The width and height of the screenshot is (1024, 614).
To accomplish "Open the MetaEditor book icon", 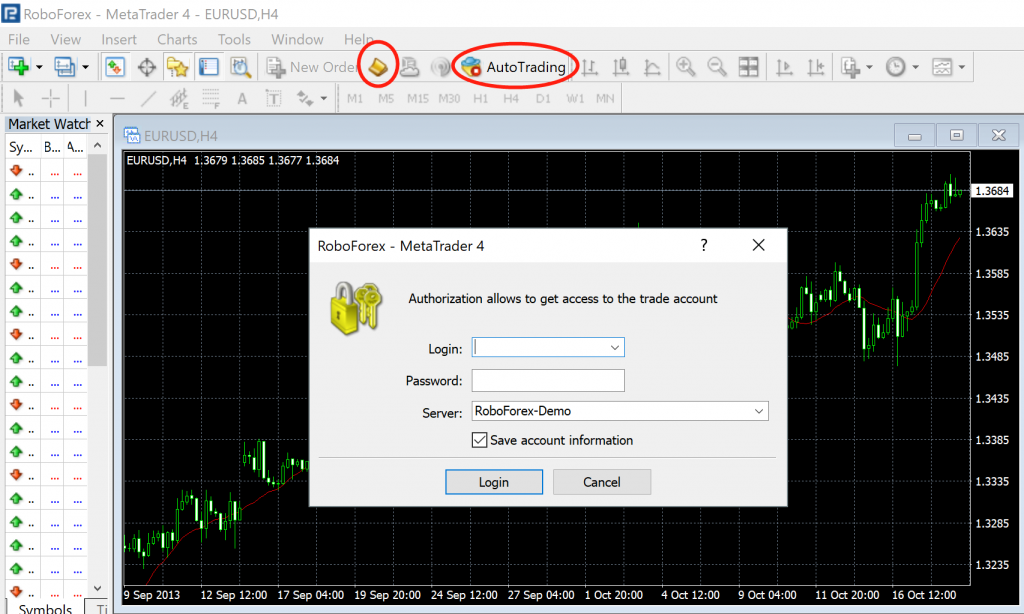I will click(x=379, y=67).
